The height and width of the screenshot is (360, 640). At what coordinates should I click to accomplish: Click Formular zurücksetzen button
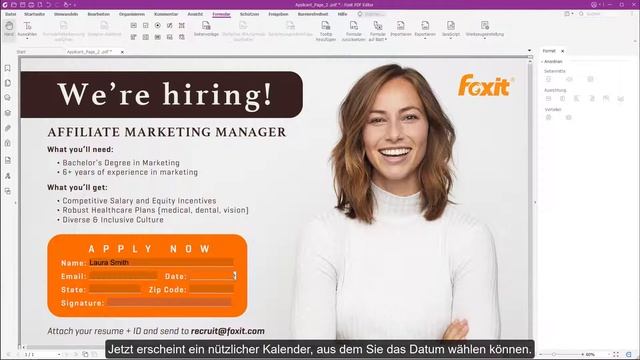tap(353, 31)
